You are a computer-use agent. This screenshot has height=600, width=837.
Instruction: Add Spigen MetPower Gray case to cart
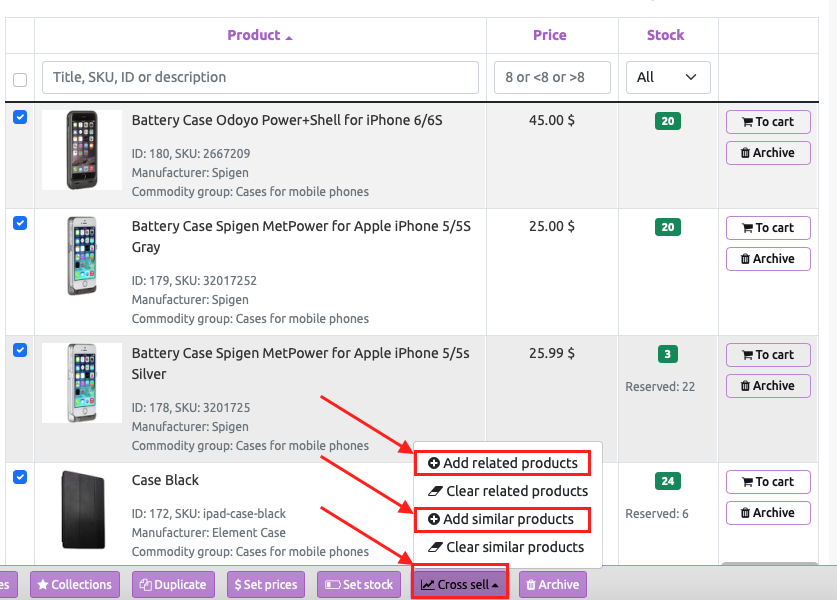(x=768, y=228)
